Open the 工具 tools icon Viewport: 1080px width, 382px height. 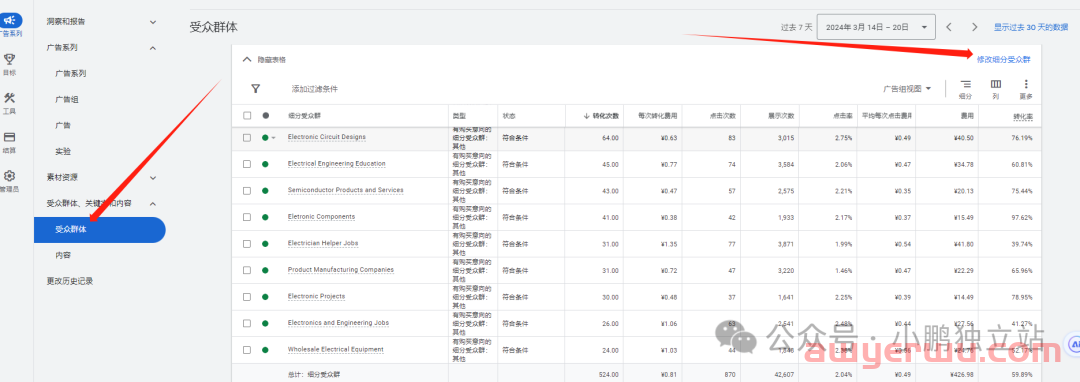10,98
